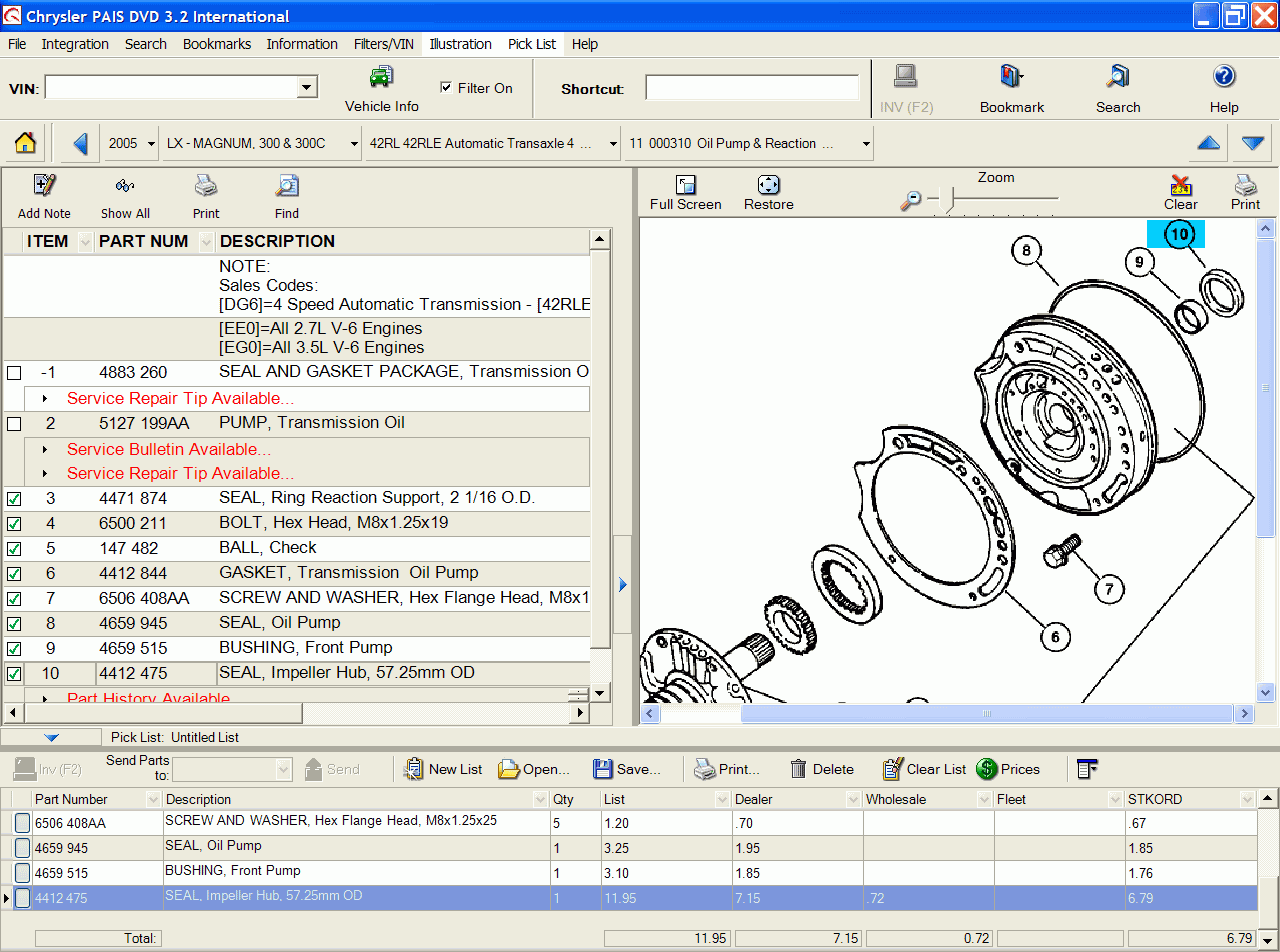The image size is (1280, 952).
Task: Restore the illustration view
Action: [x=769, y=193]
